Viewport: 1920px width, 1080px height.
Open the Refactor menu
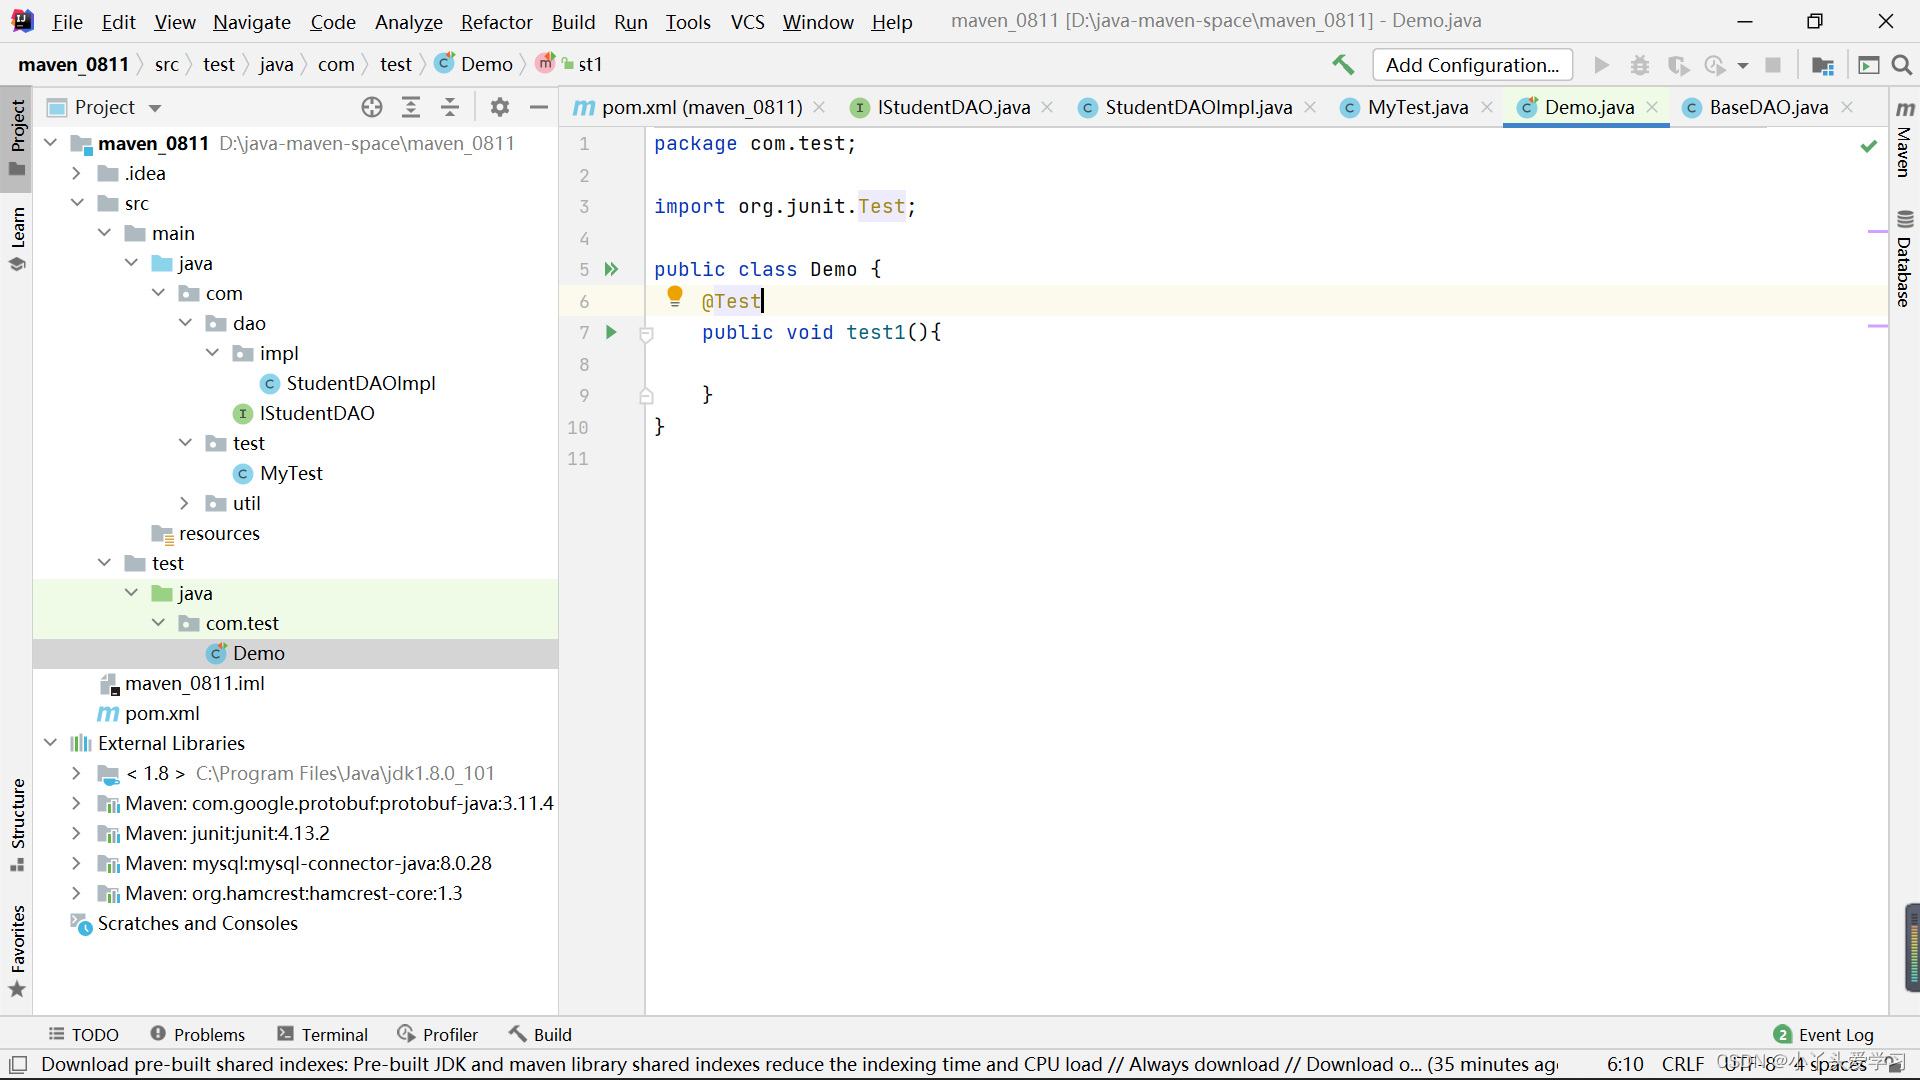pyautogui.click(x=496, y=21)
